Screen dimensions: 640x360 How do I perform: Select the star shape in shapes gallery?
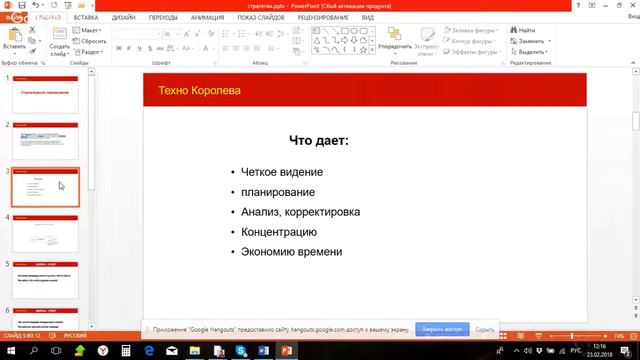pyautogui.click(x=363, y=50)
